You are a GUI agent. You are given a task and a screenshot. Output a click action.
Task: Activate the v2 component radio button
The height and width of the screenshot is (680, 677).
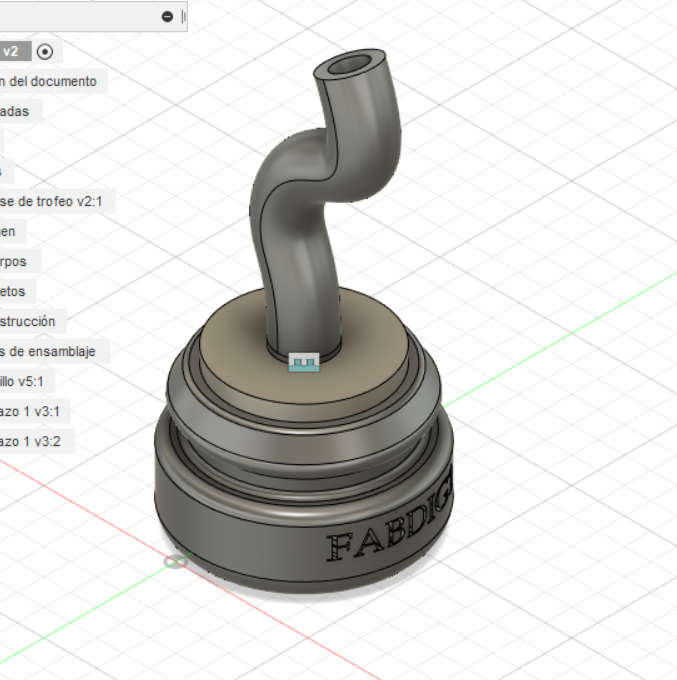[45, 52]
